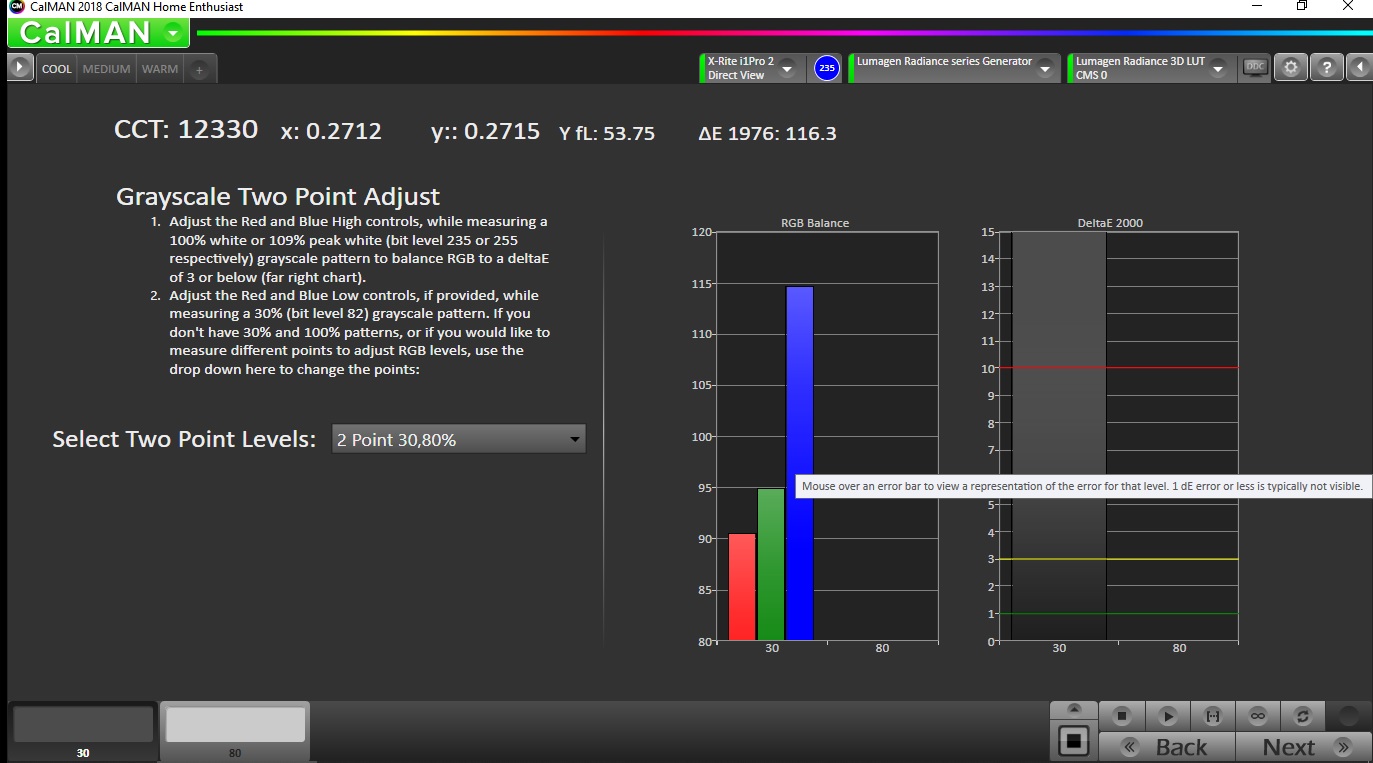Click the DDC display control icon
1373x763 pixels.
(1254, 67)
